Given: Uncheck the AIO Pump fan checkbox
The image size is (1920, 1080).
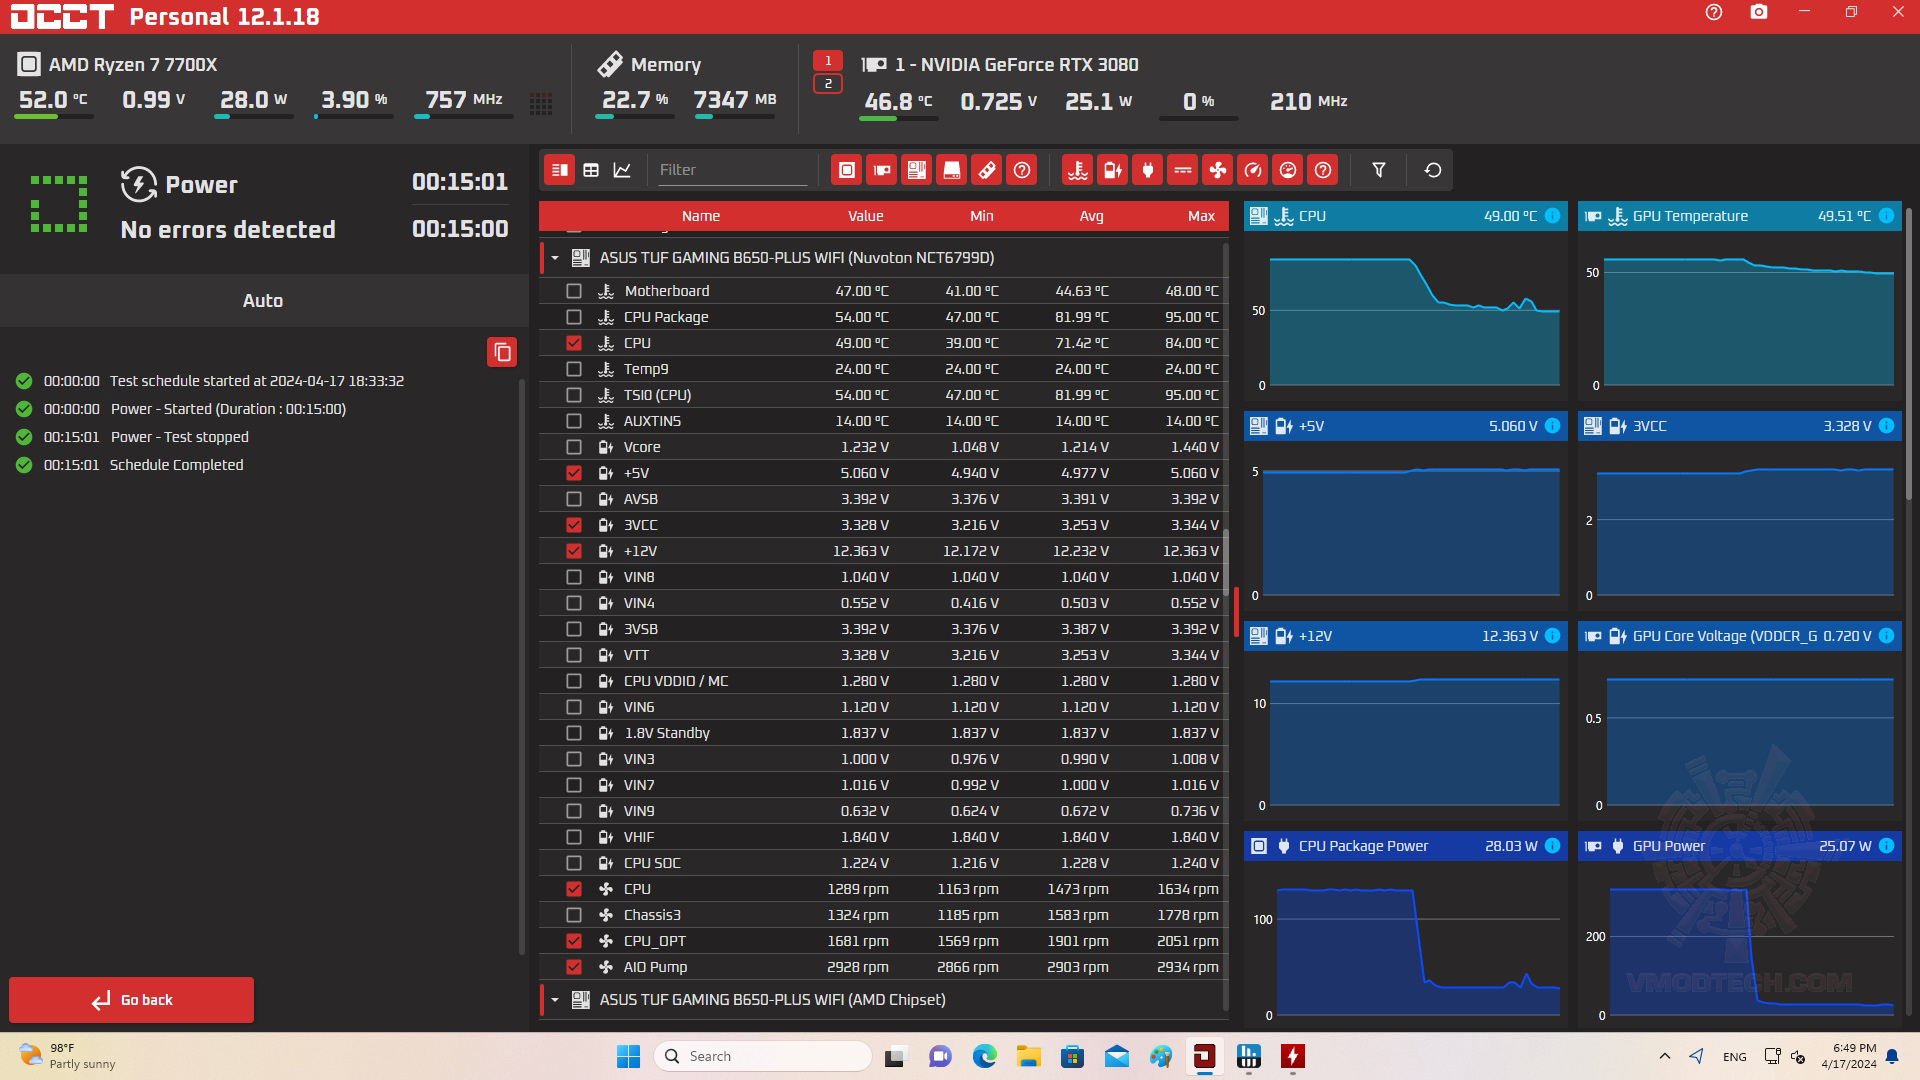Looking at the screenshot, I should pyautogui.click(x=573, y=967).
